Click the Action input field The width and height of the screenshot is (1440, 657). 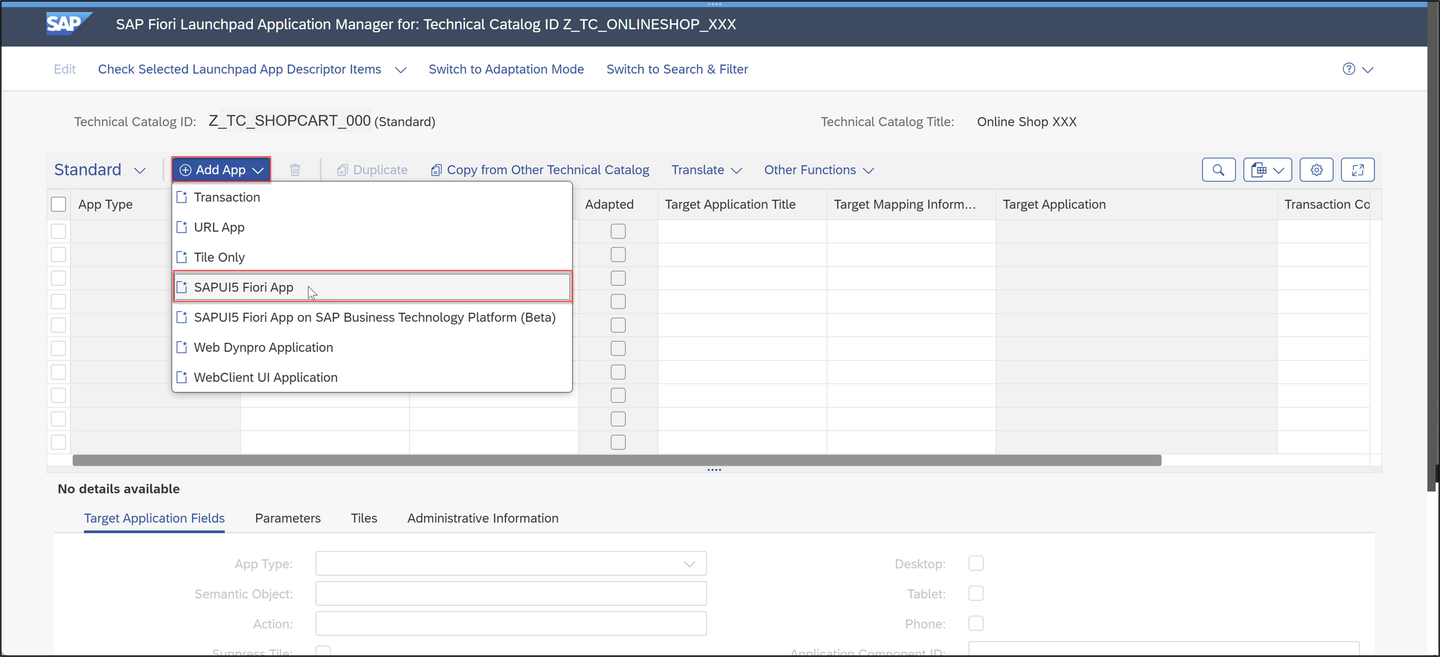click(511, 624)
